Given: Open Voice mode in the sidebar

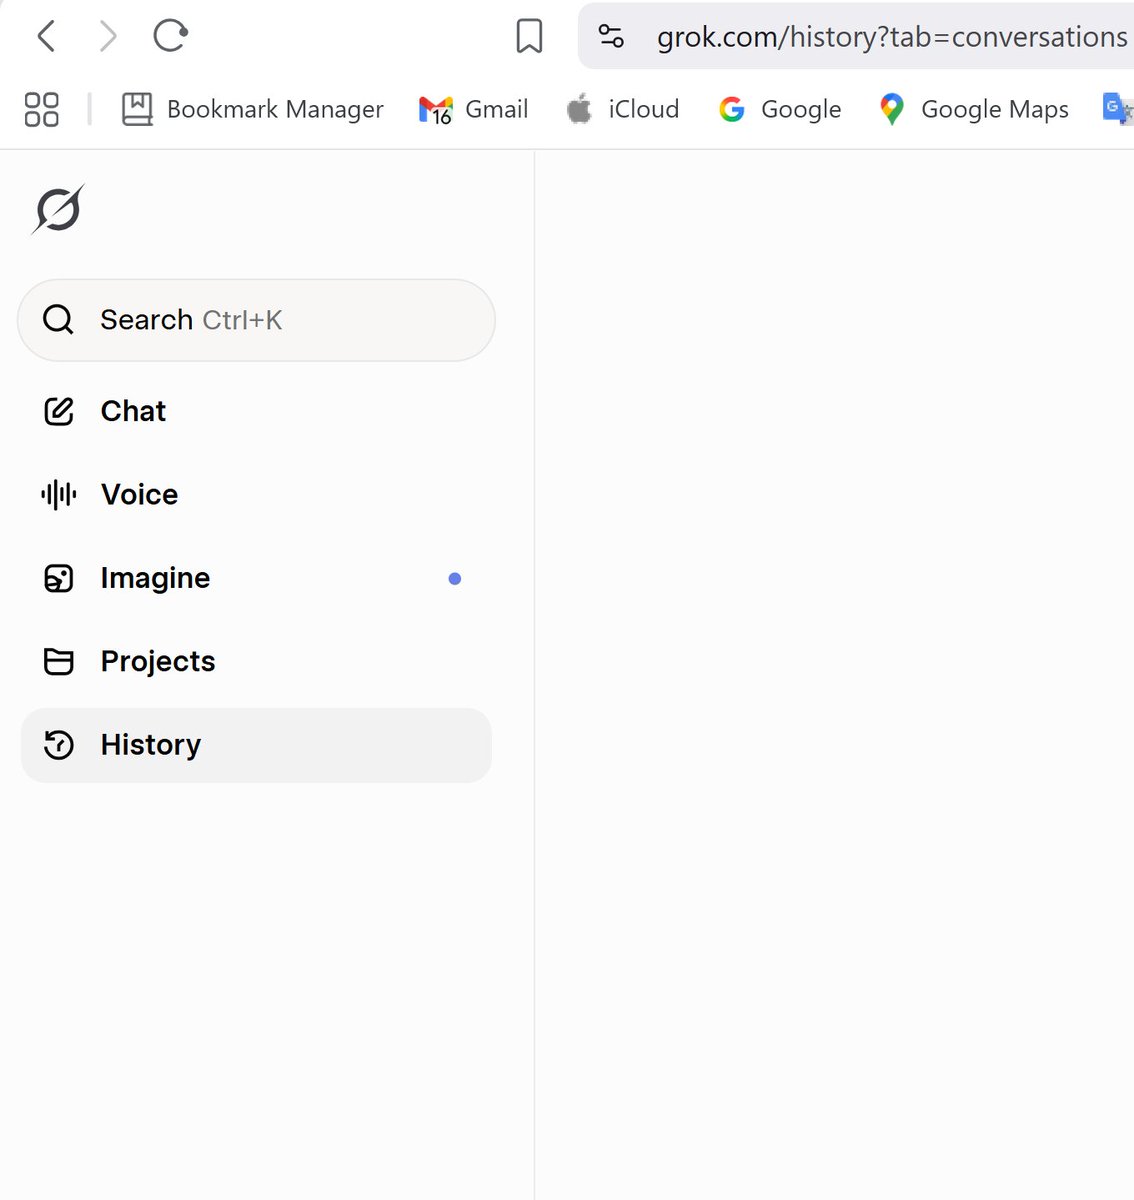Looking at the screenshot, I should pos(256,494).
